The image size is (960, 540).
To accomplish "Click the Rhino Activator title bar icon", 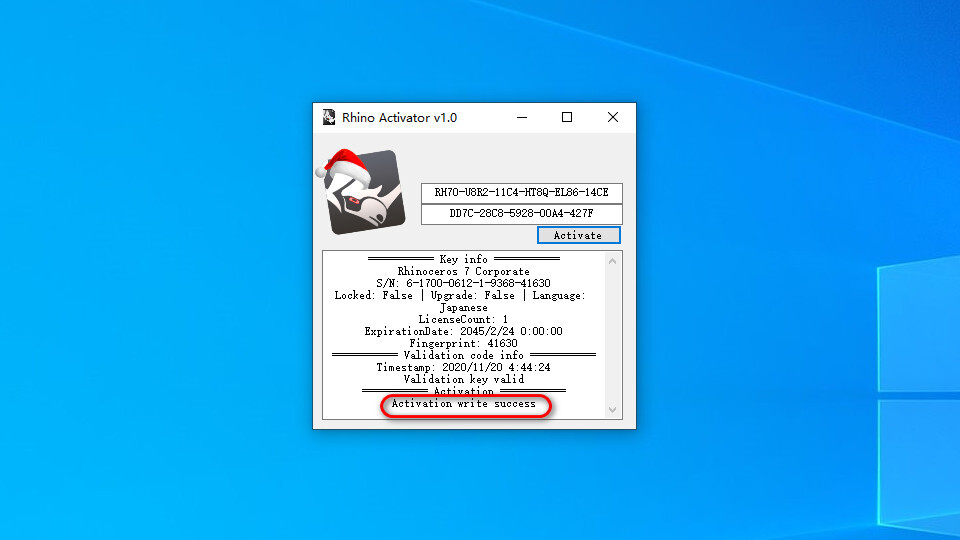I will 329,118.
